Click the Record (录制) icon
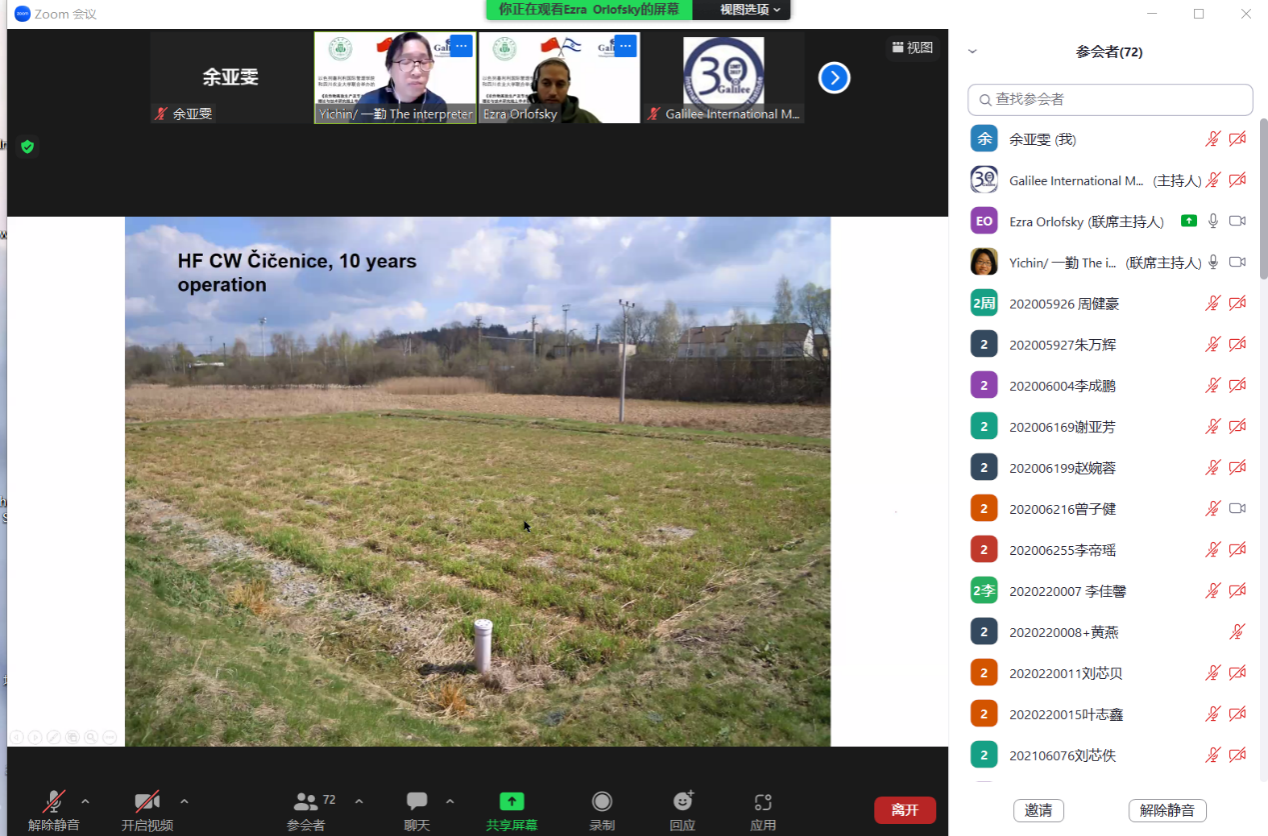The height and width of the screenshot is (836, 1268). tap(602, 801)
